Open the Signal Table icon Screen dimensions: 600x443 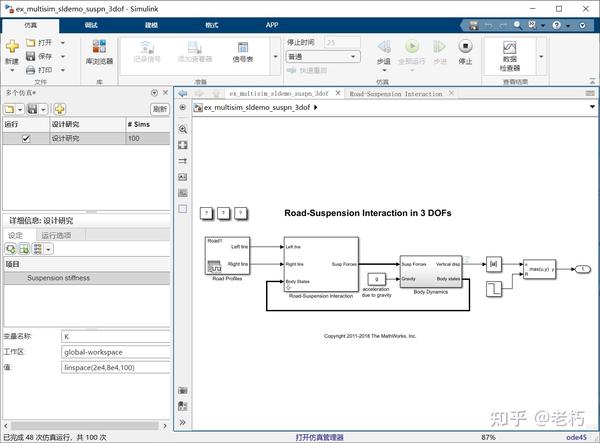click(x=243, y=47)
